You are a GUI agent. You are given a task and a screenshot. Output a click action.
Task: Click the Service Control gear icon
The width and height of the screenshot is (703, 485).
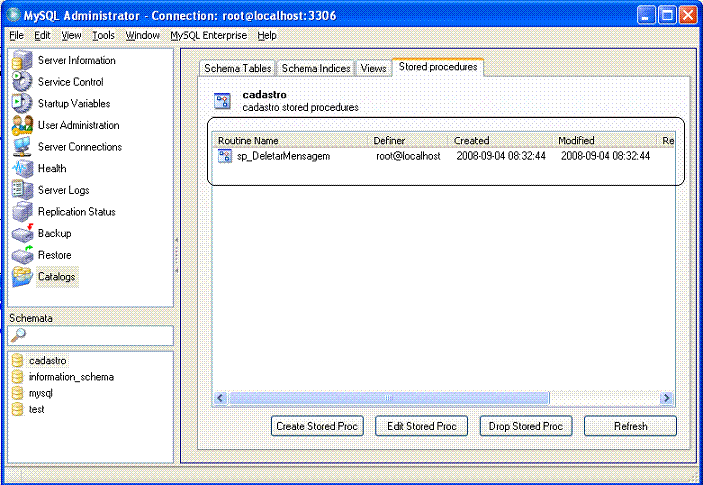[22, 82]
